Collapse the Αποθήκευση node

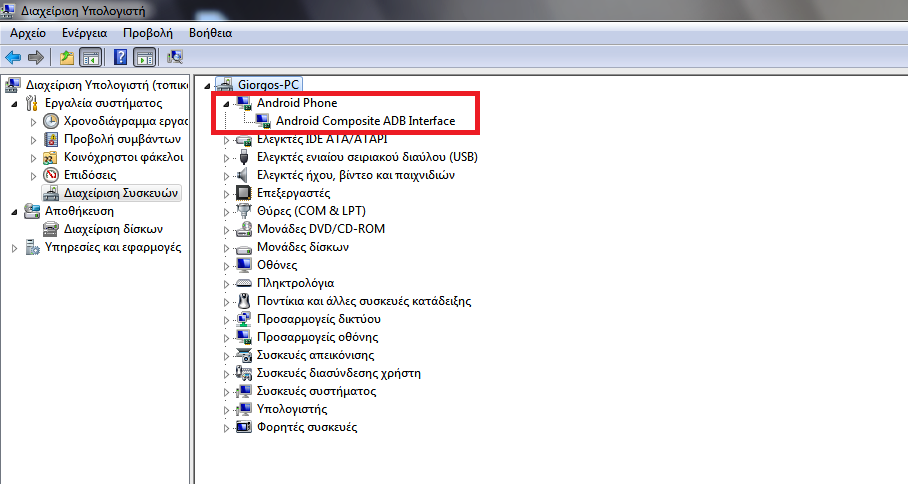point(14,212)
